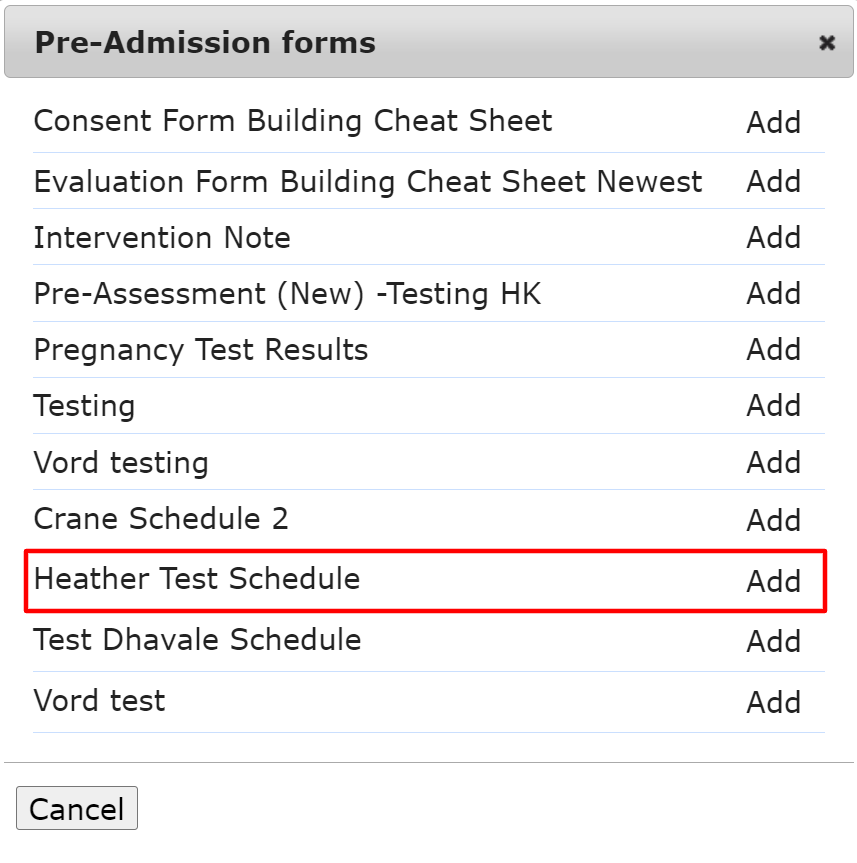Select the Consent Form Building Cheat Sheet label
This screenshot has height=863, width=857.
(x=293, y=121)
